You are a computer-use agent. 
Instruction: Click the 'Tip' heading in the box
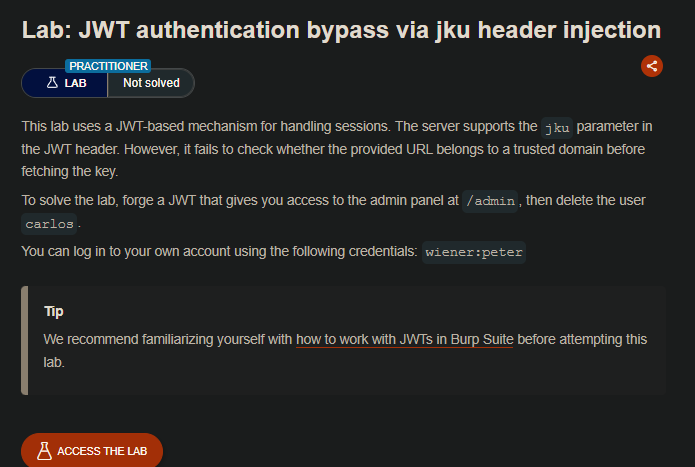[54, 311]
